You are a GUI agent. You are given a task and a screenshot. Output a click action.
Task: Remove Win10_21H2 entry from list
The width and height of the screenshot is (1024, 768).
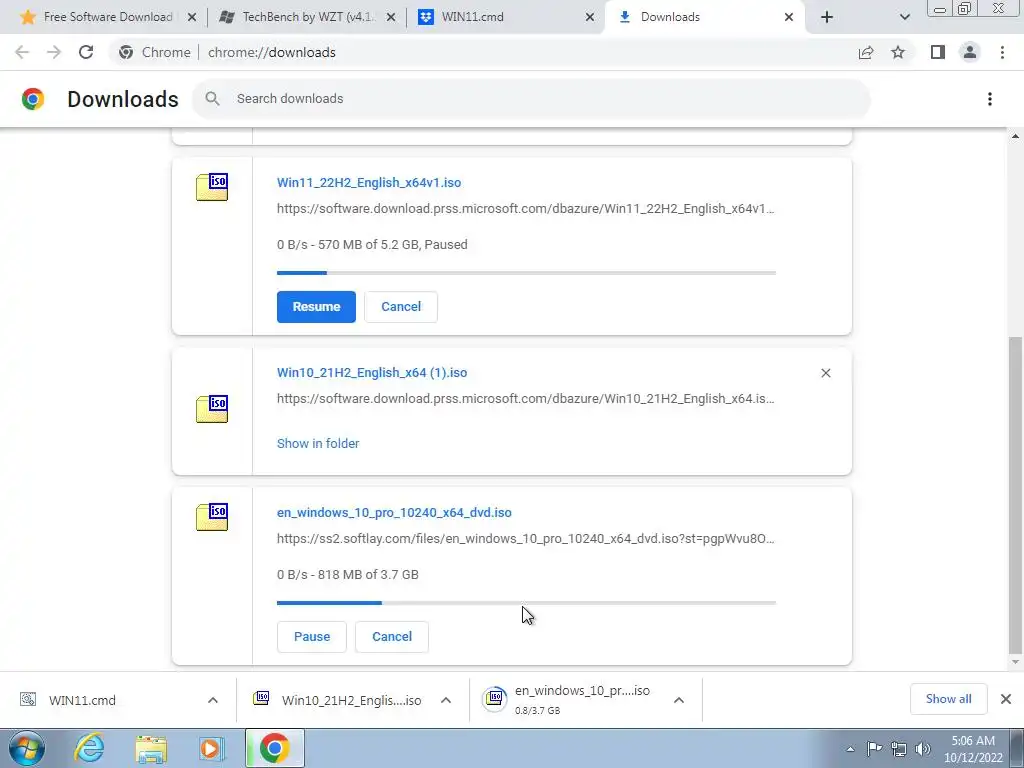coord(825,373)
